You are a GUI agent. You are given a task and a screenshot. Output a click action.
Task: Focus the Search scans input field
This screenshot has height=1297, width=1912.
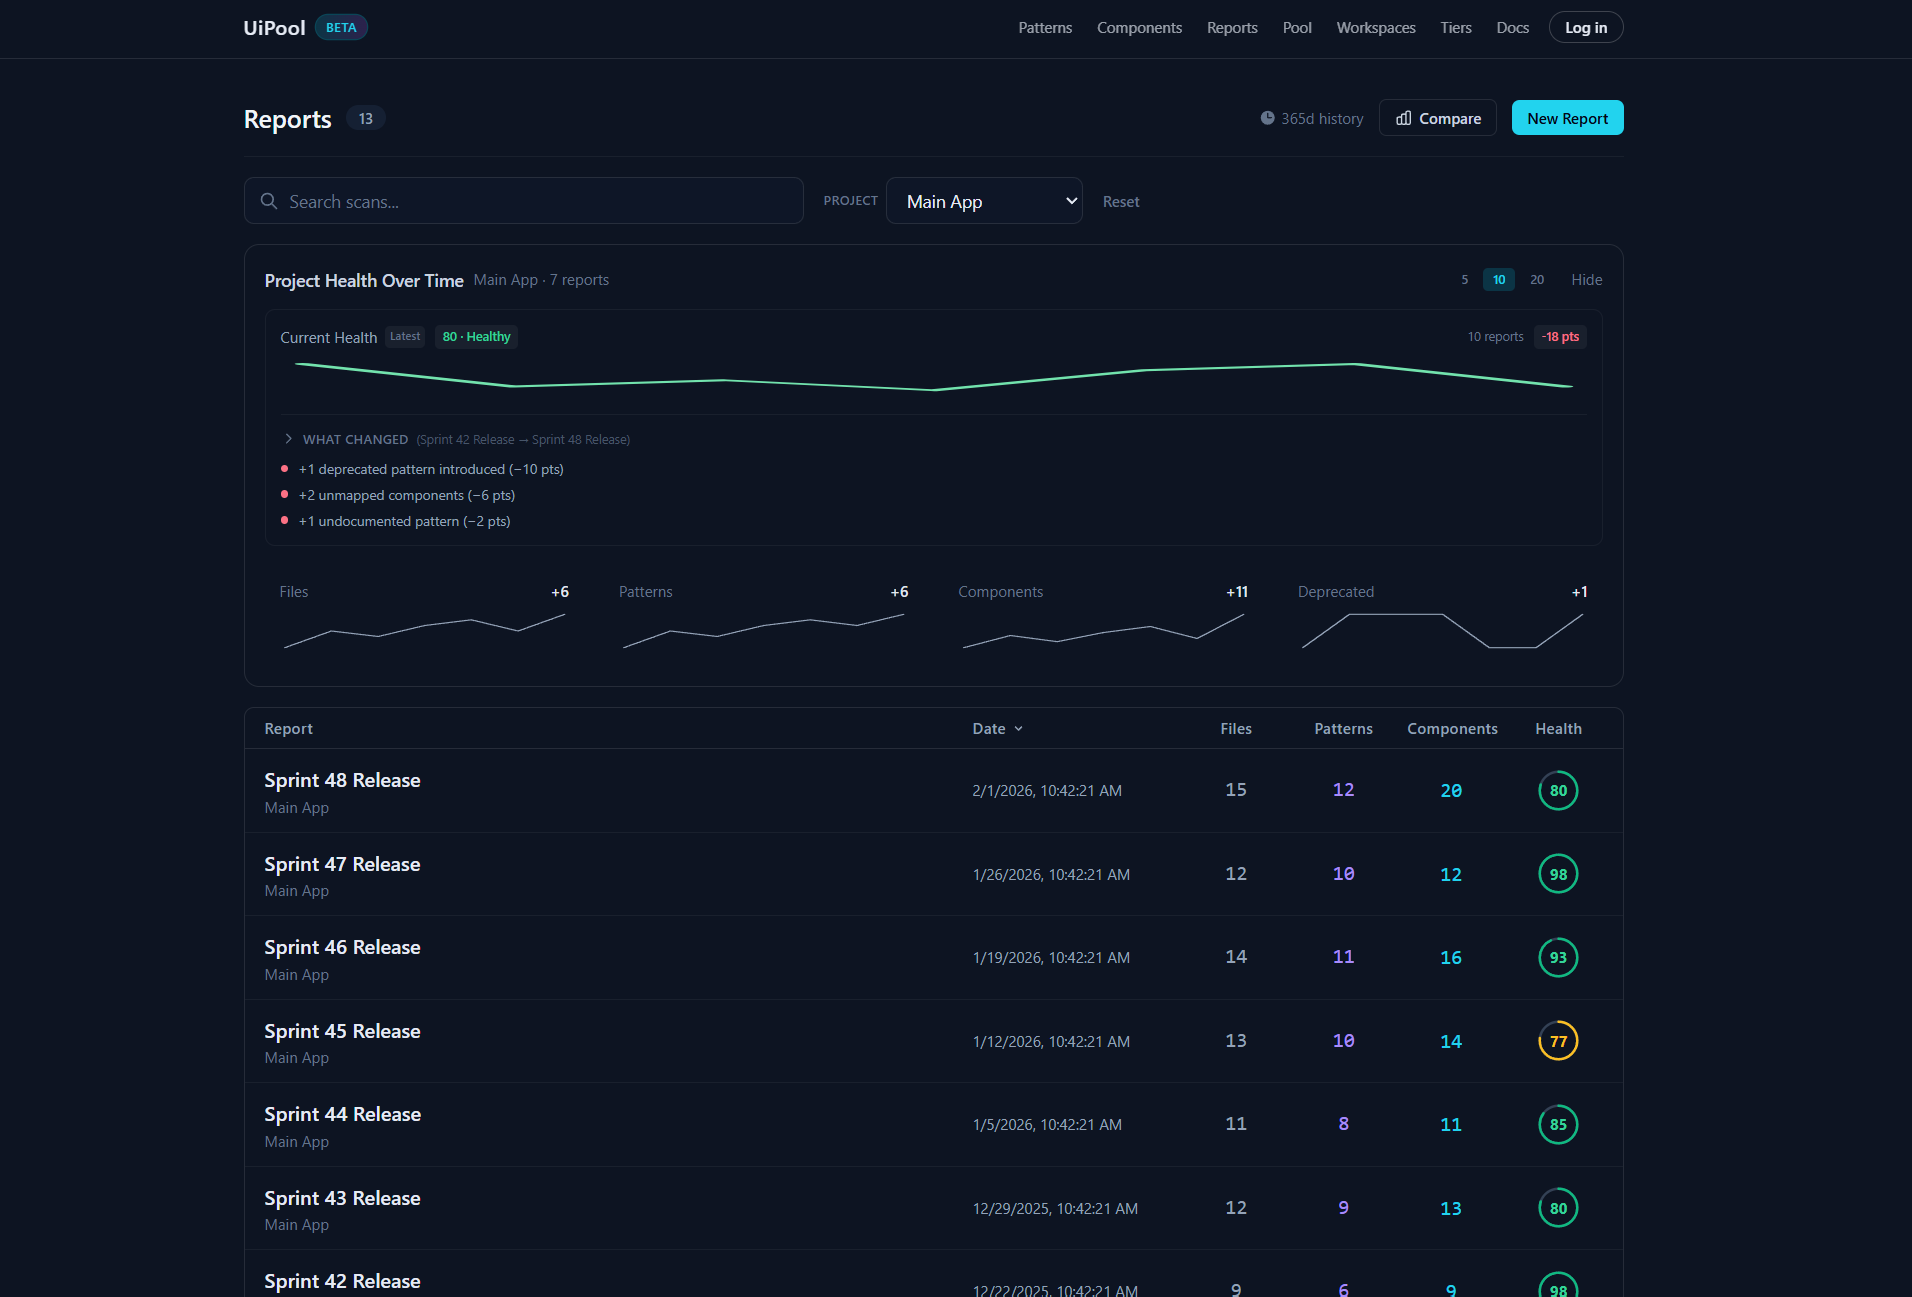tap(524, 201)
